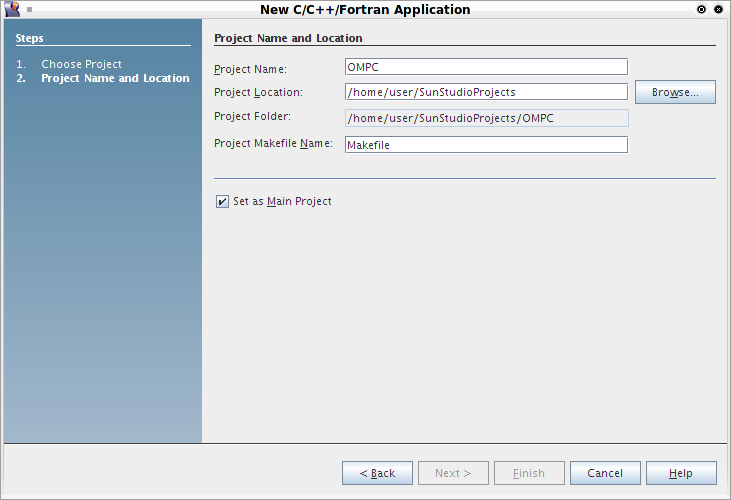The height and width of the screenshot is (500, 731).
Task: Close the dialog with the title bar X icon
Action: 718,9
